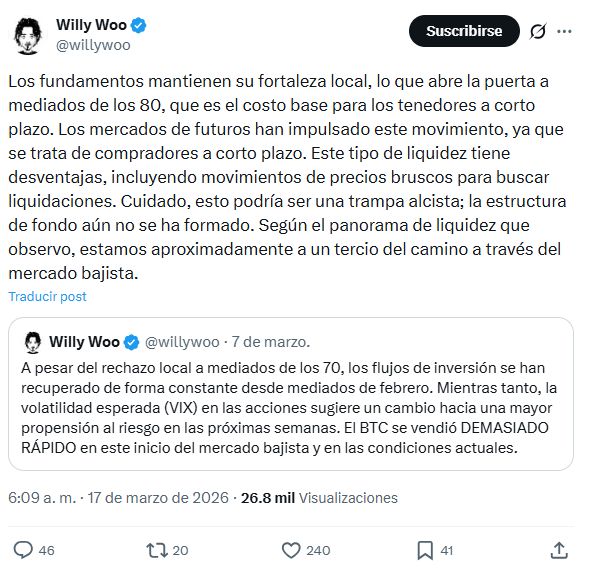Screen dimensions: 596x567
Task: Click the quoted post's 7 de marzo date
Action: [271, 342]
